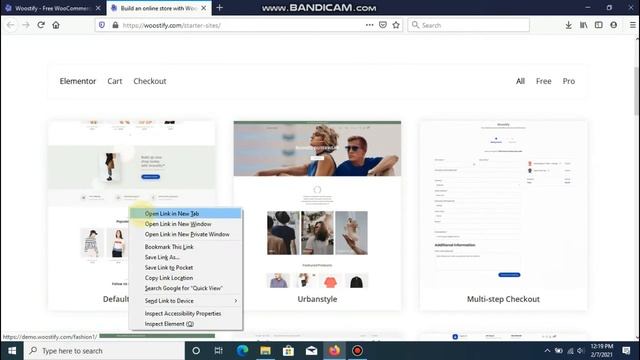This screenshot has height=360, width=640.
Task: Expand 'Send Link to Device' submenu
Action: [186, 301]
